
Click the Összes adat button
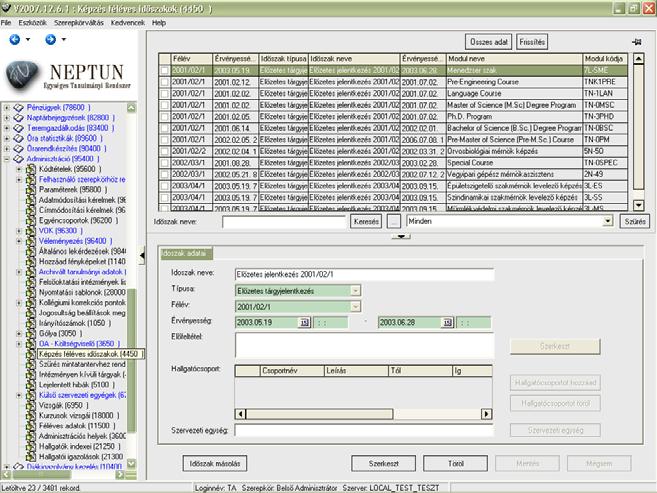tap(489, 42)
